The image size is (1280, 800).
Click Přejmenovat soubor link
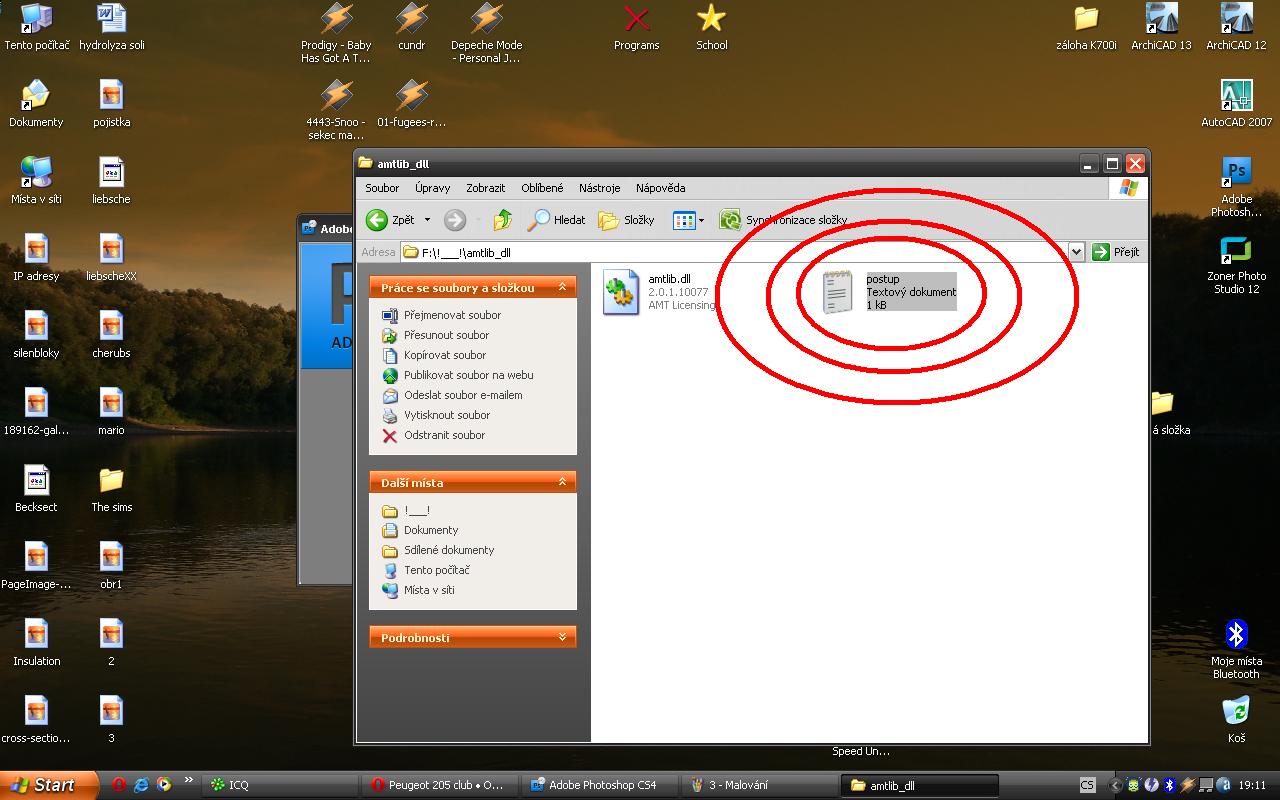coord(451,315)
